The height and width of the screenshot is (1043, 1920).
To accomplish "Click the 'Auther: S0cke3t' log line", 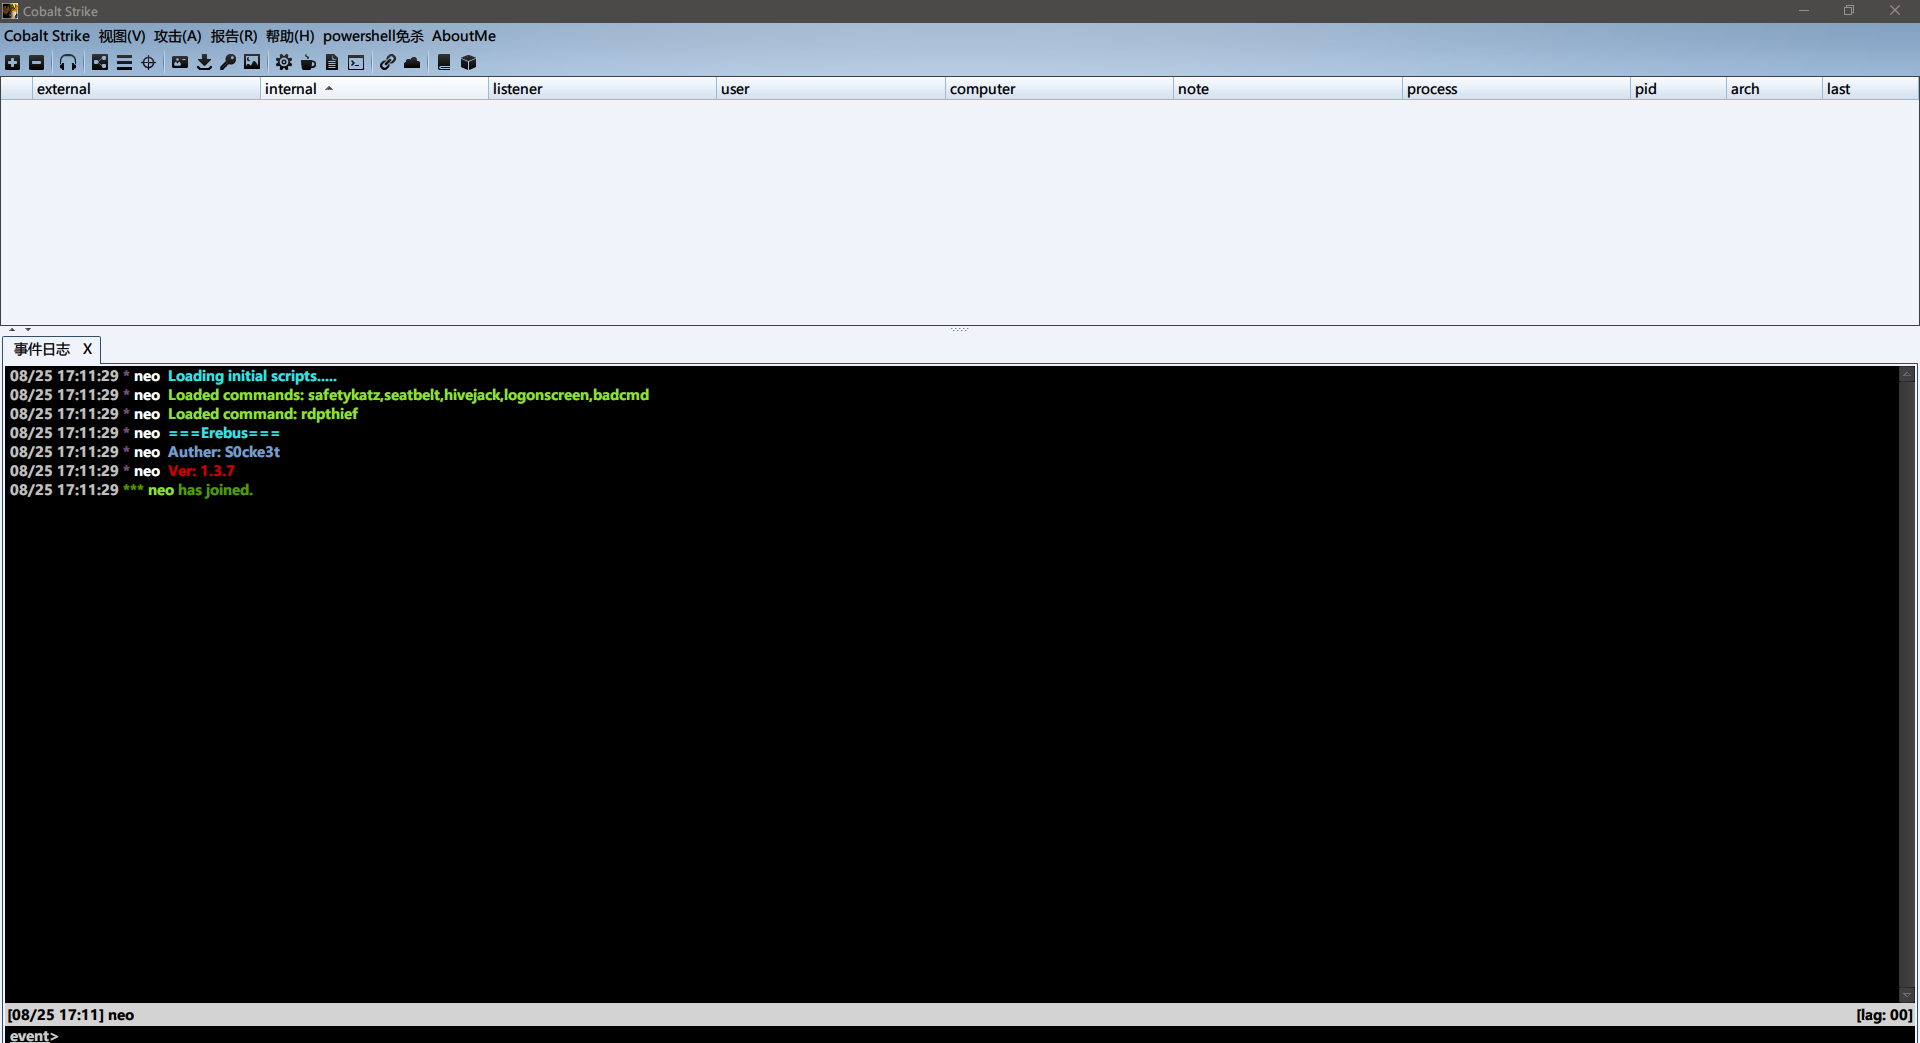I will click(224, 452).
